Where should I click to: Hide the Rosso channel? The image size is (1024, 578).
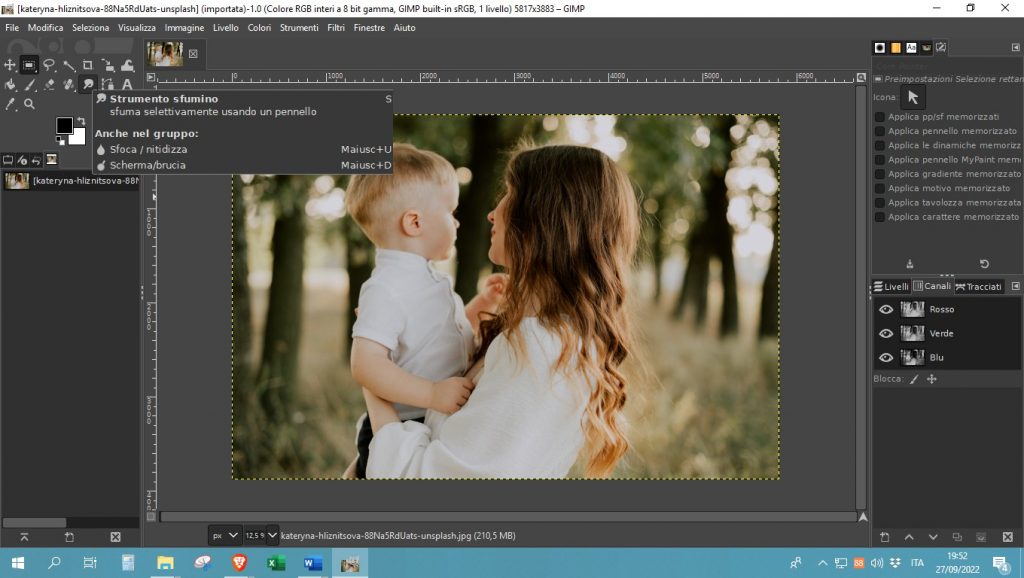point(884,309)
